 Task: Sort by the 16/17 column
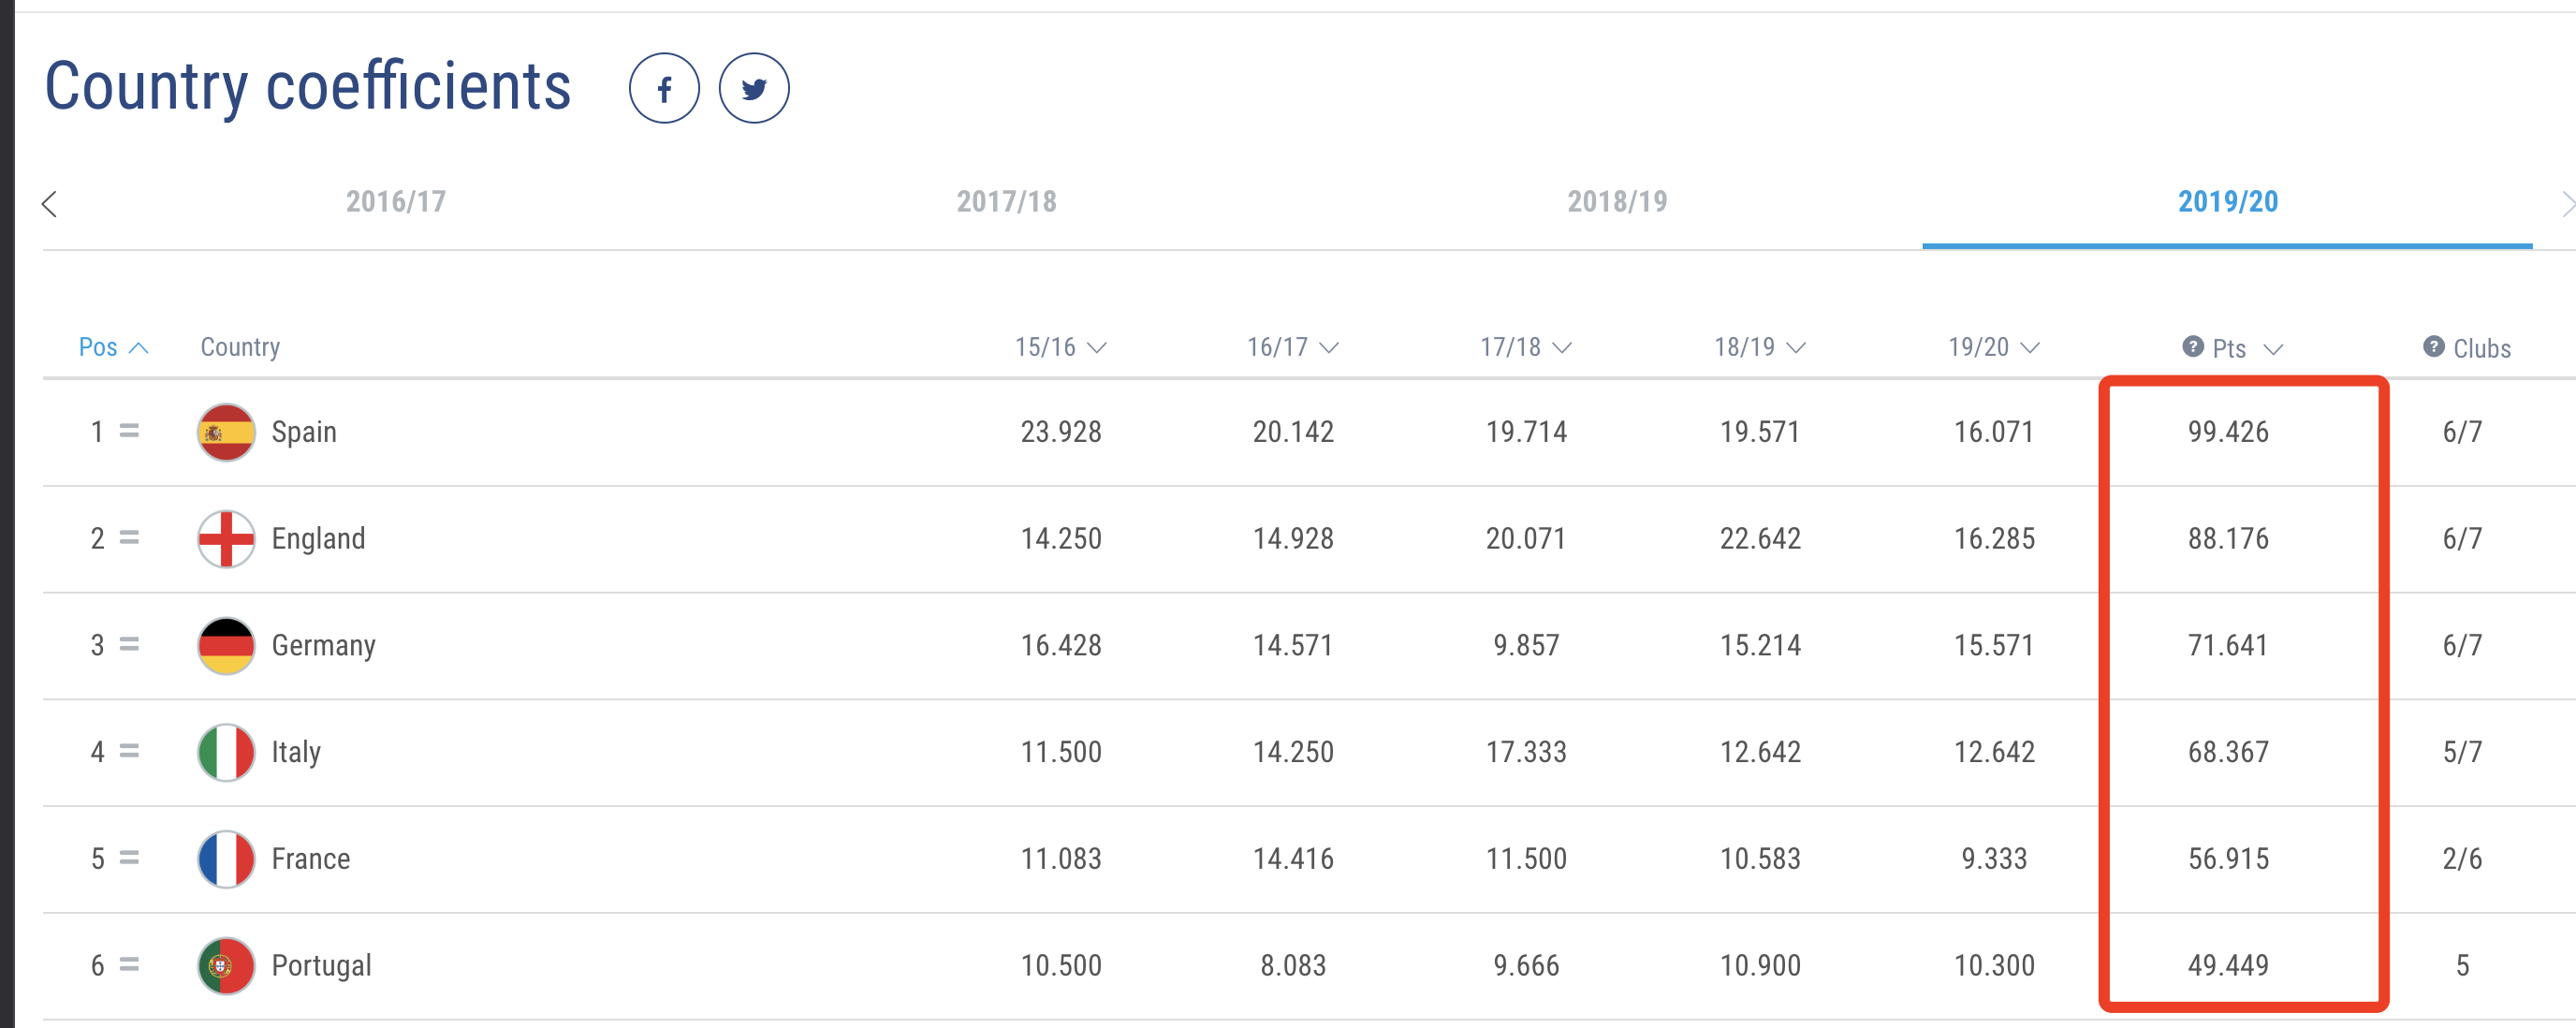pyautogui.click(x=1293, y=347)
